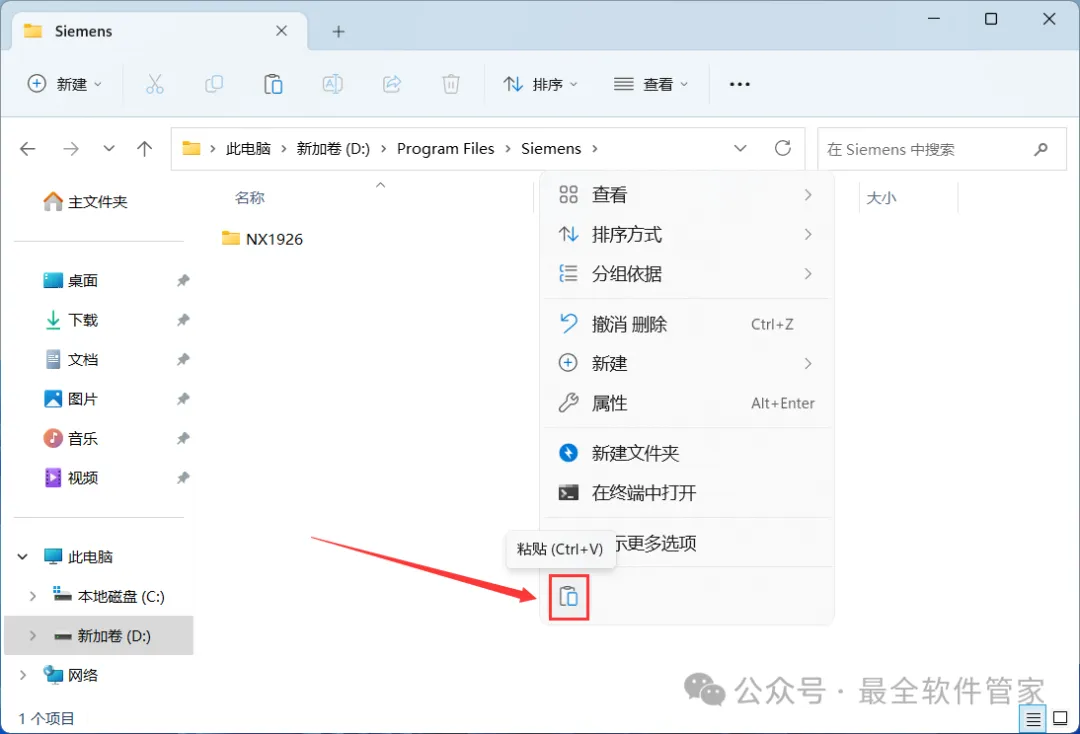The height and width of the screenshot is (734, 1080).
Task: Click Program Files in address breadcrumb
Action: (446, 149)
